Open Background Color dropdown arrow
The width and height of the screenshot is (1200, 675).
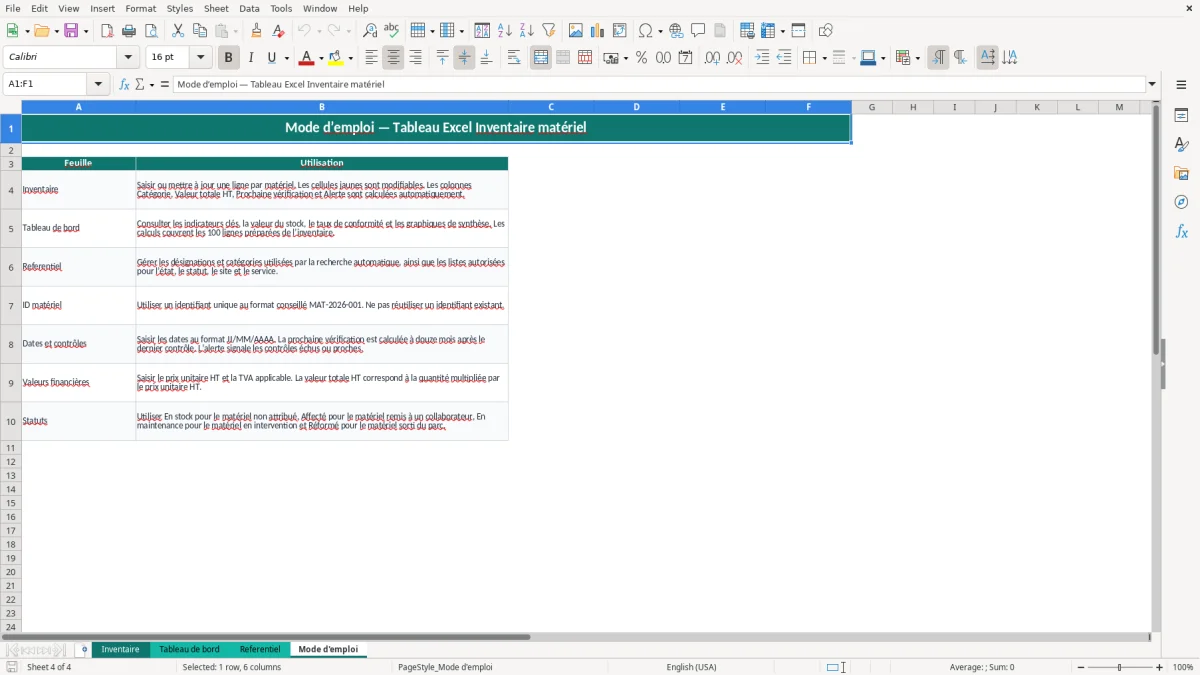[350, 58]
